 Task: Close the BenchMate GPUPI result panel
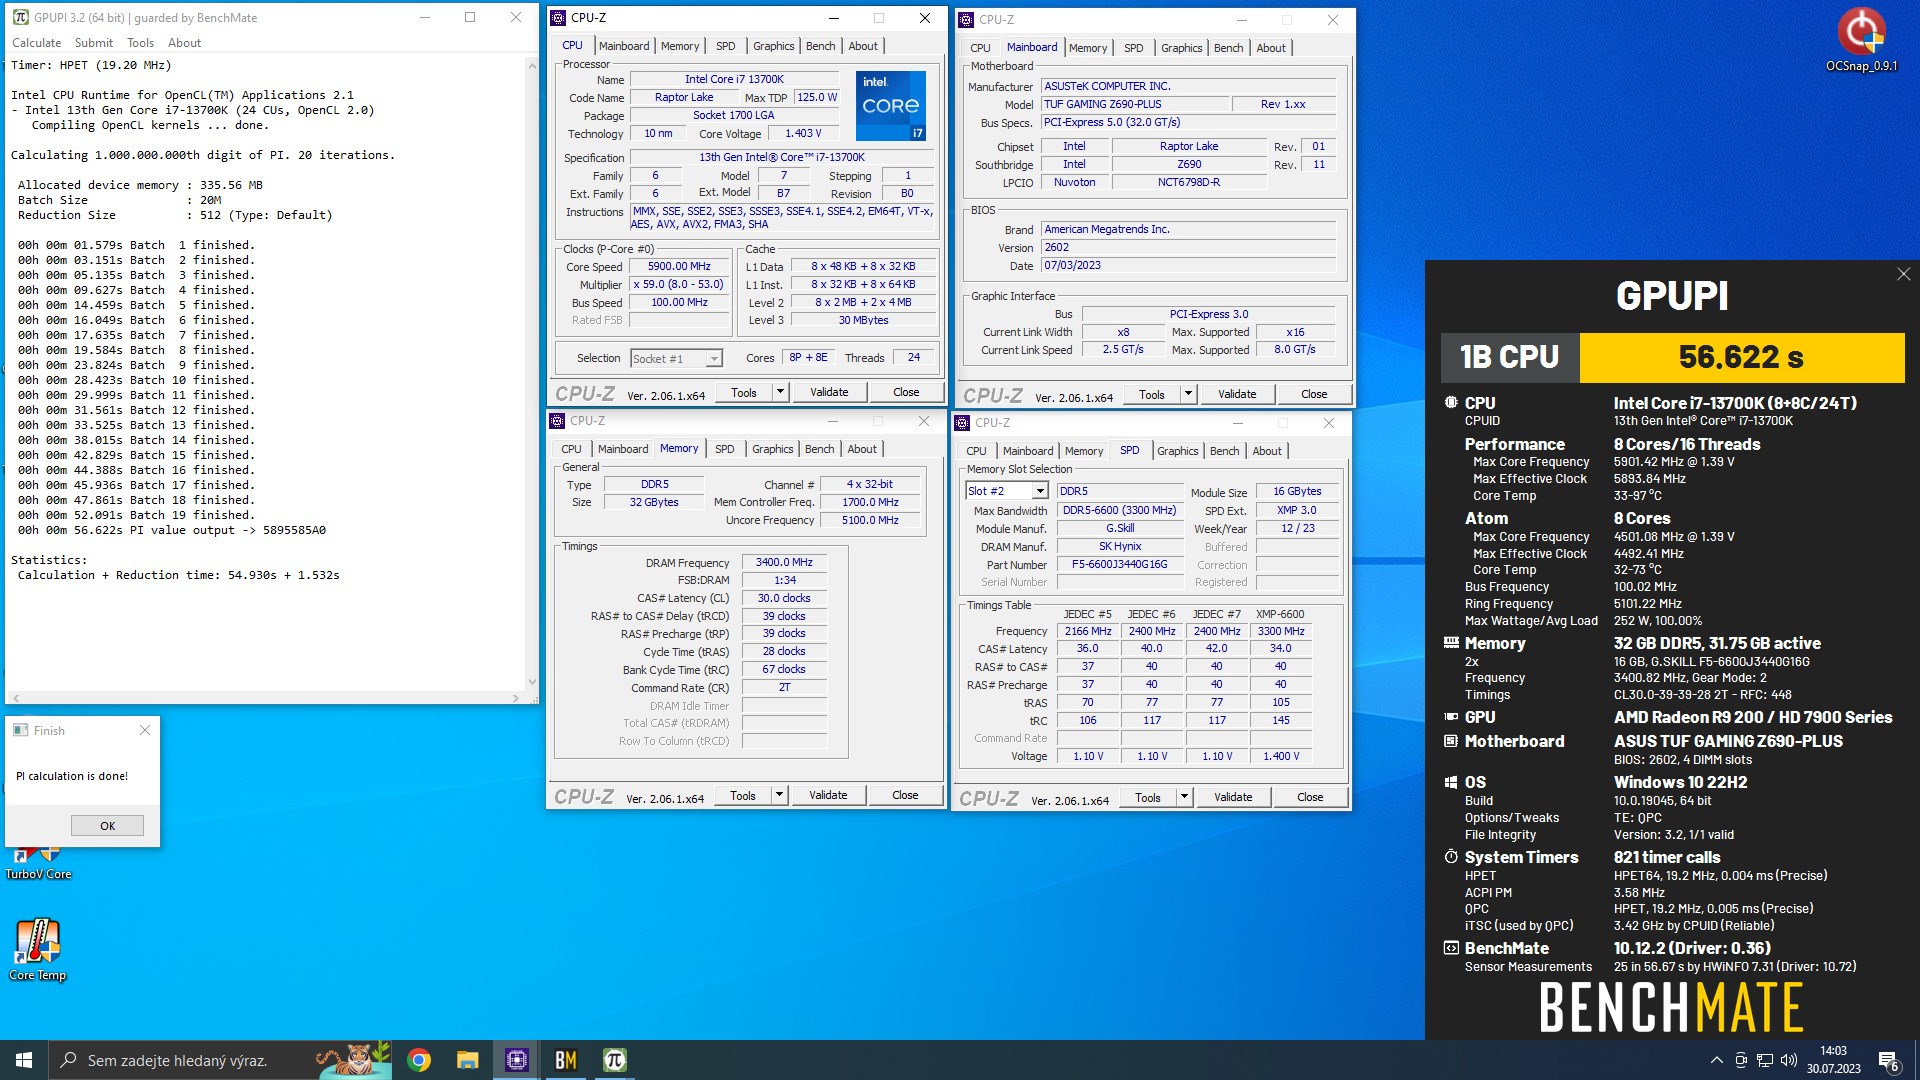coord(1903,274)
